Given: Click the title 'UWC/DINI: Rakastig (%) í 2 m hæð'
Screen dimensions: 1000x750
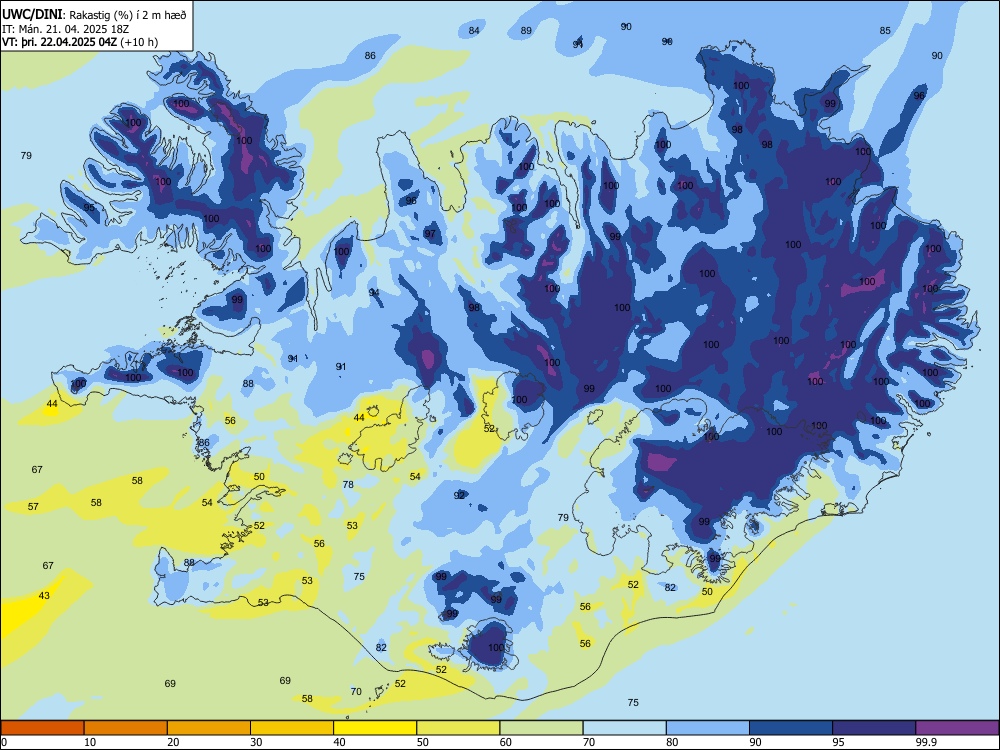Looking at the screenshot, I should pyautogui.click(x=94, y=15).
